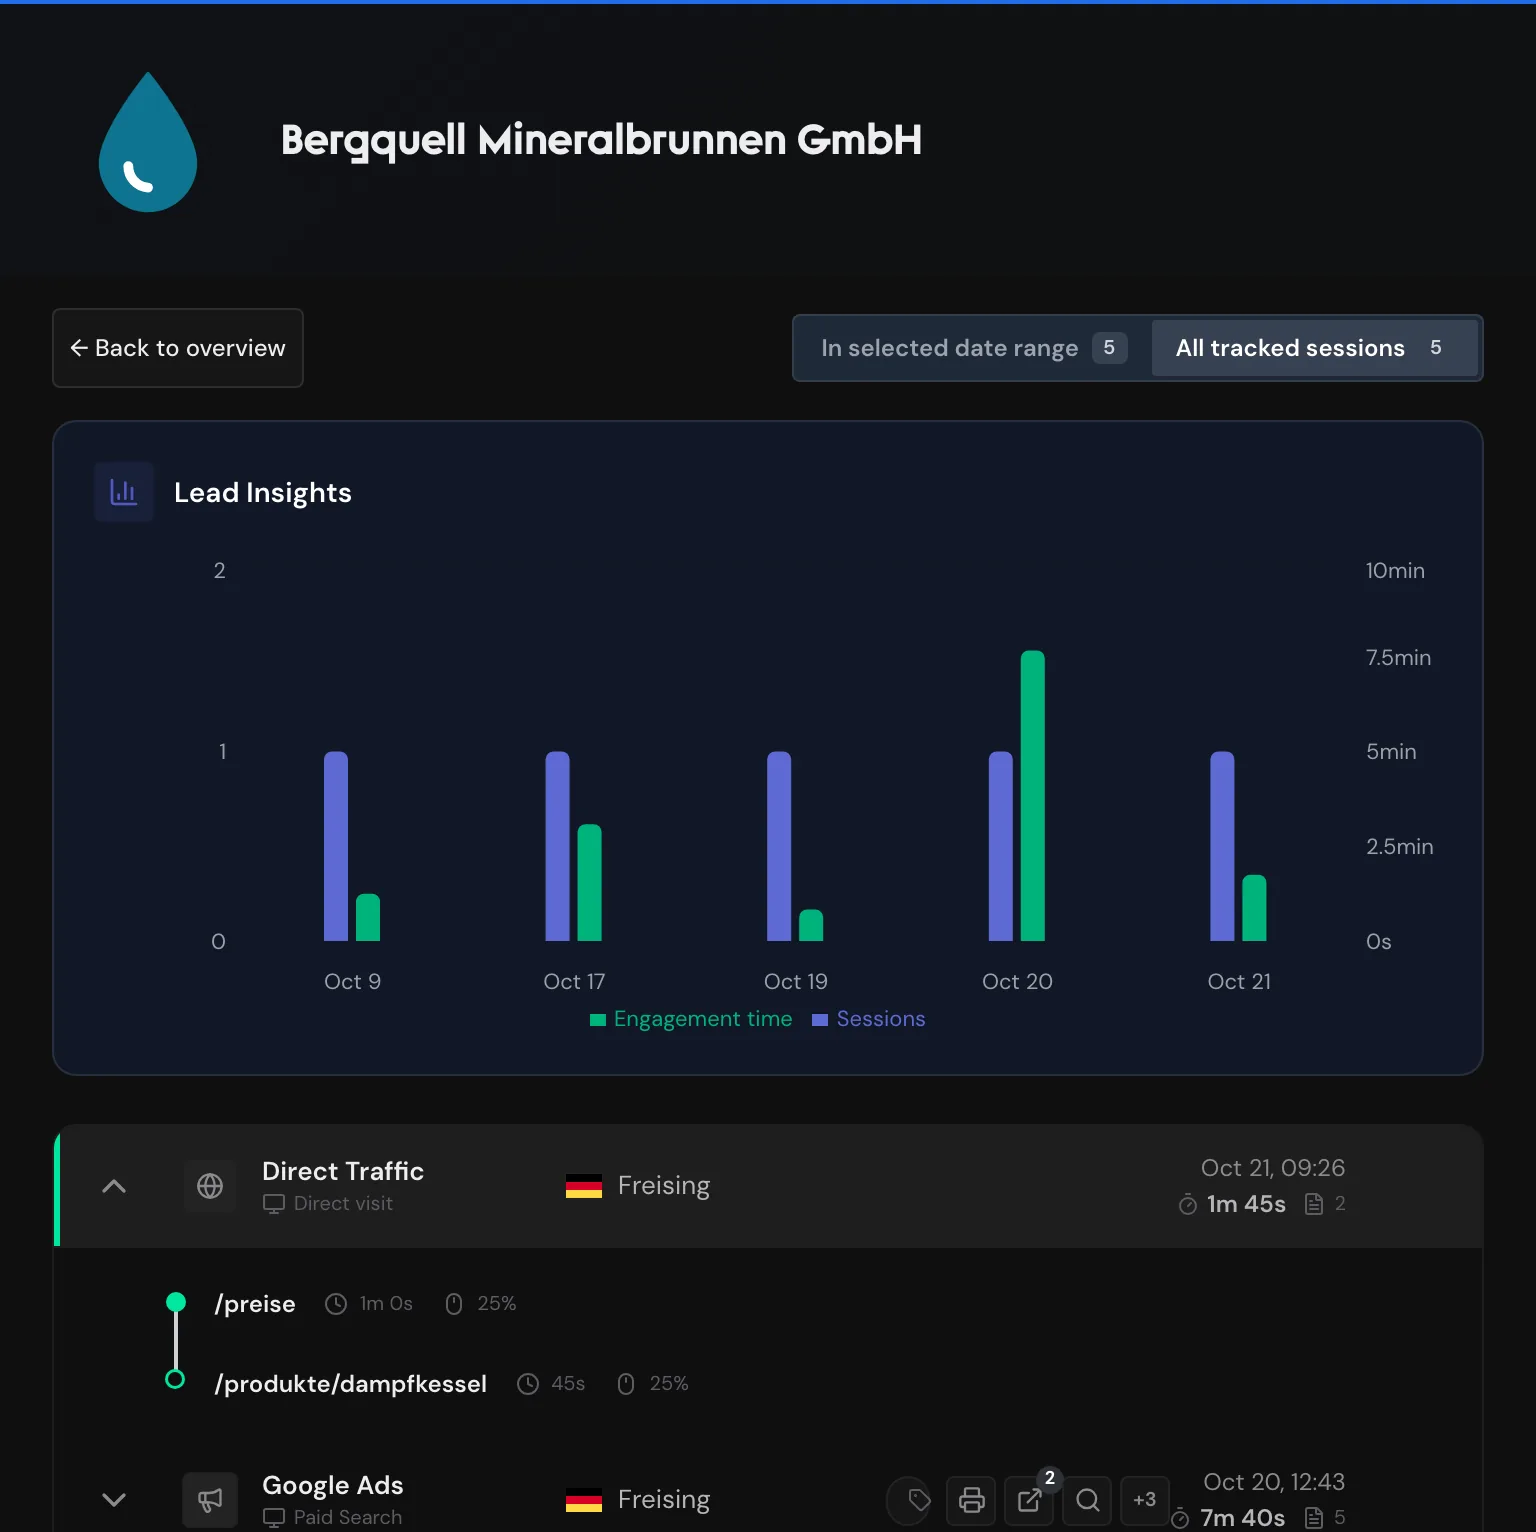Viewport: 1536px width, 1532px height.
Task: Toggle the Sessions legend series
Action: click(x=869, y=1019)
